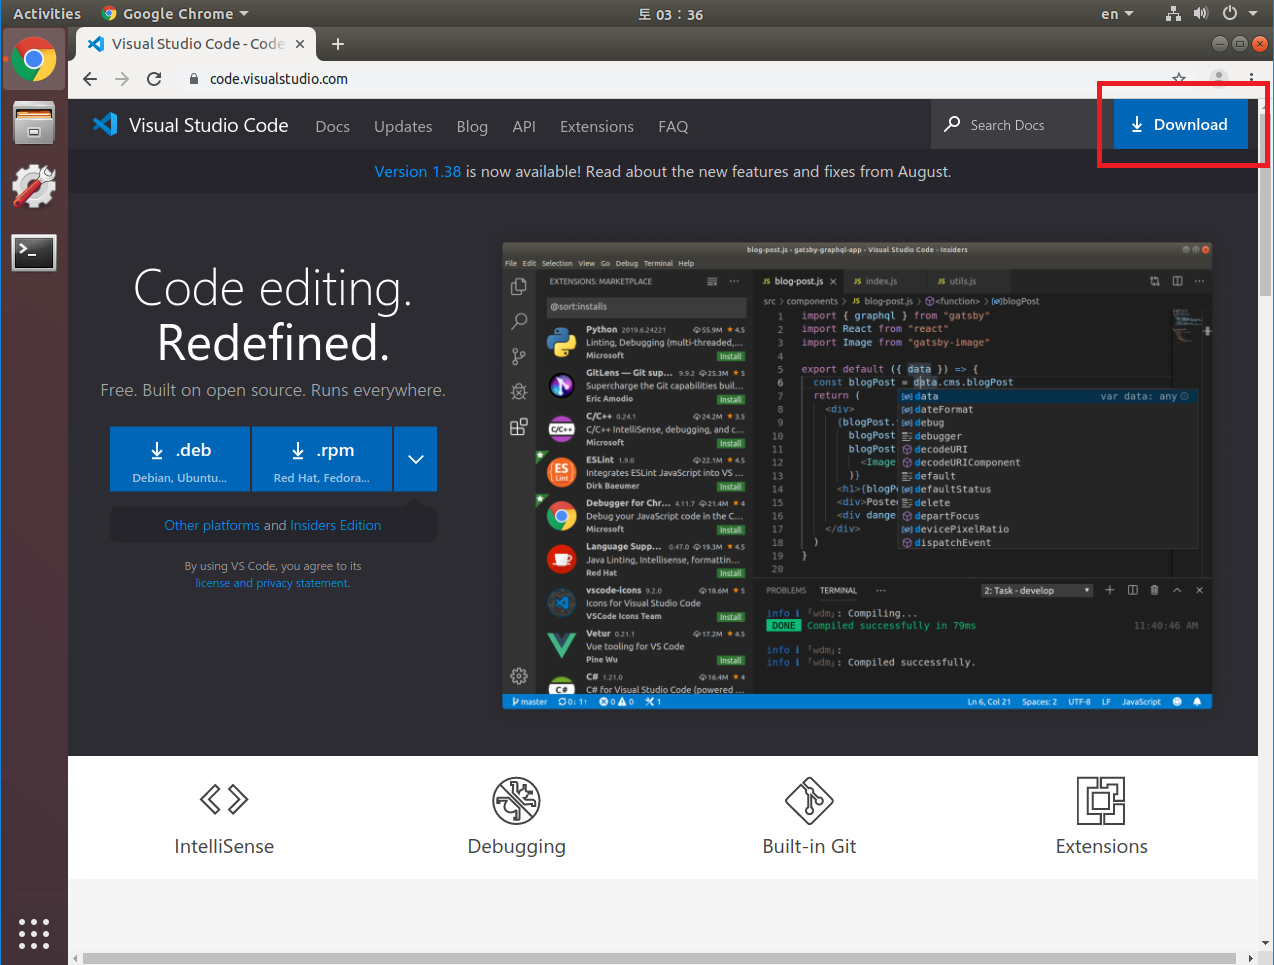Screen dimensions: 1274x965
Task: Select the Visual Studio Code browser tab
Action: coord(196,44)
